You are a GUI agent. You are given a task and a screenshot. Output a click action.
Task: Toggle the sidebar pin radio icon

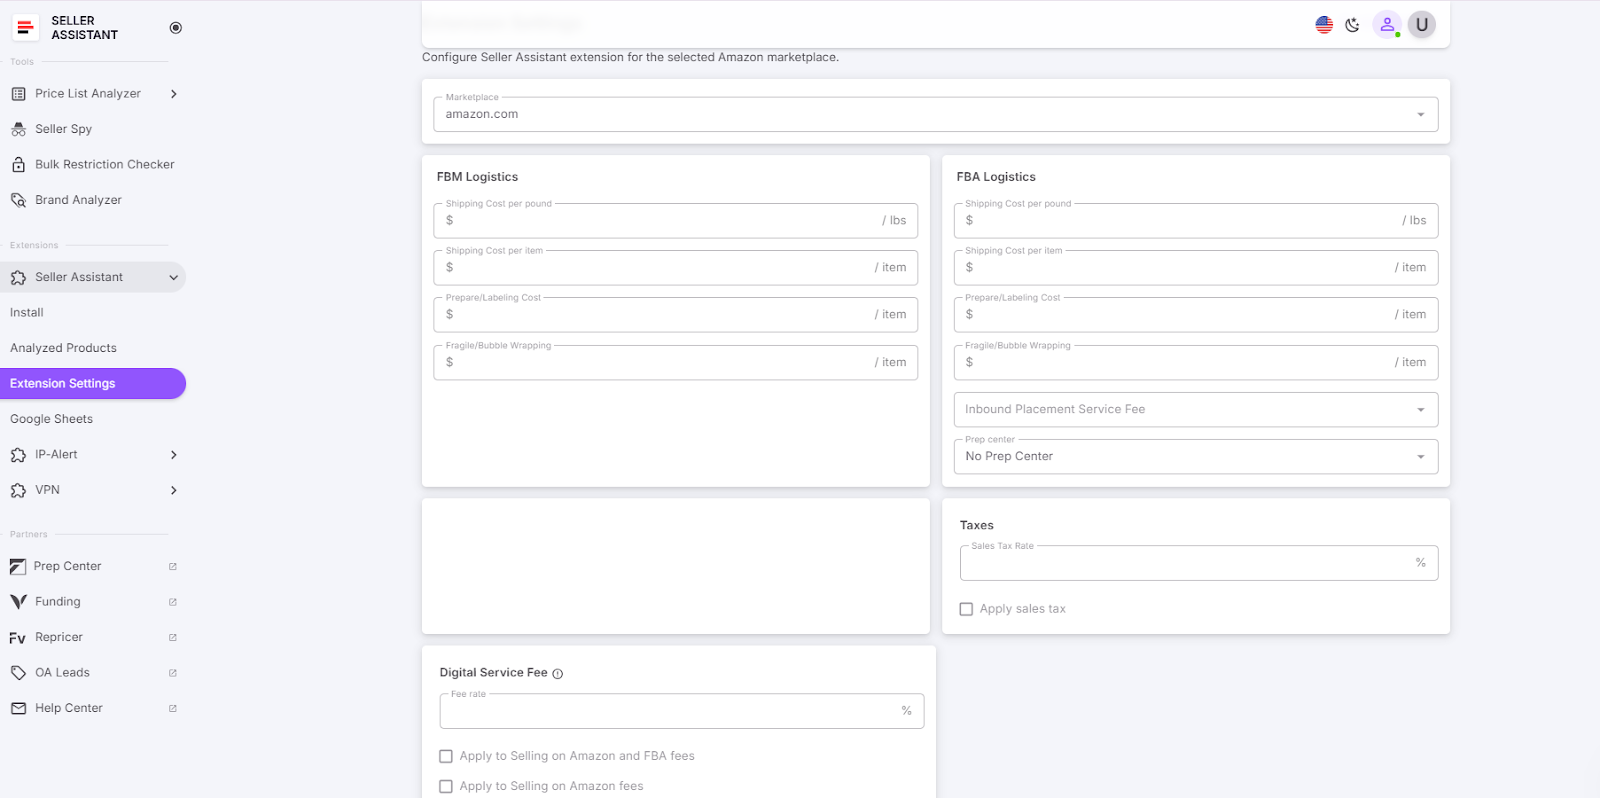[176, 28]
